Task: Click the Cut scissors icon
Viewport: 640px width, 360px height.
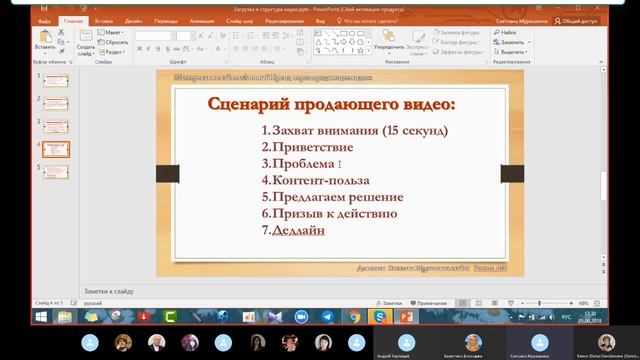Action: click(x=61, y=32)
